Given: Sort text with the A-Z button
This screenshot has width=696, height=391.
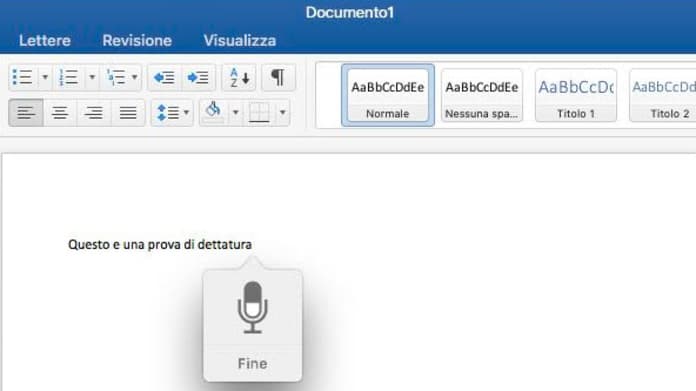Looking at the screenshot, I should coord(239,78).
